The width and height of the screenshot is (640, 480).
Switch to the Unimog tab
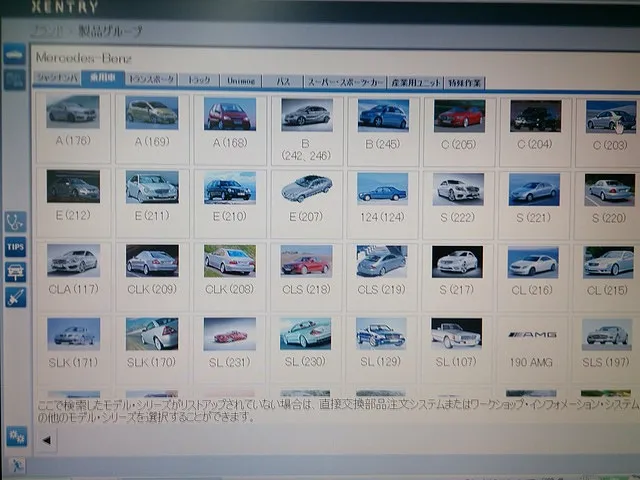[x=241, y=81]
